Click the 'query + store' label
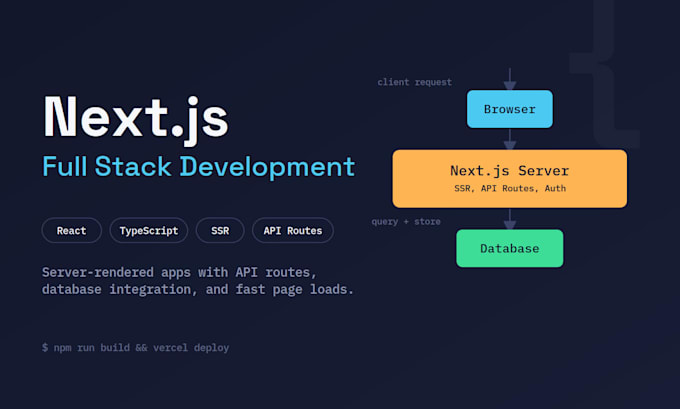This screenshot has height=409, width=680. (406, 222)
